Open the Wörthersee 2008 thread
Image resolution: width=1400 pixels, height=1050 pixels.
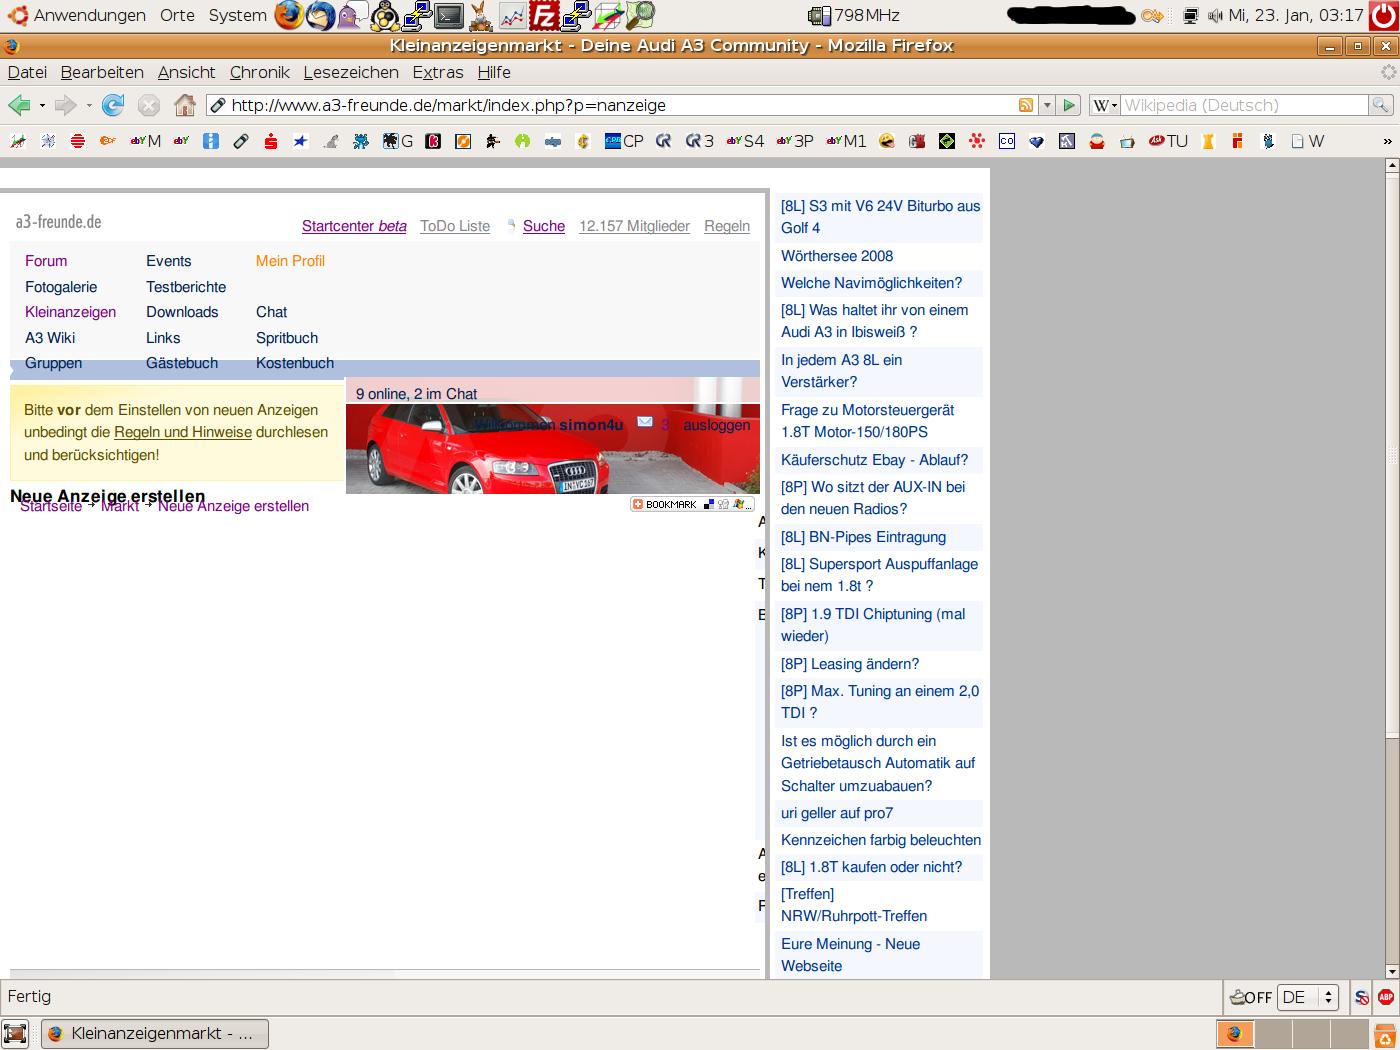(837, 256)
